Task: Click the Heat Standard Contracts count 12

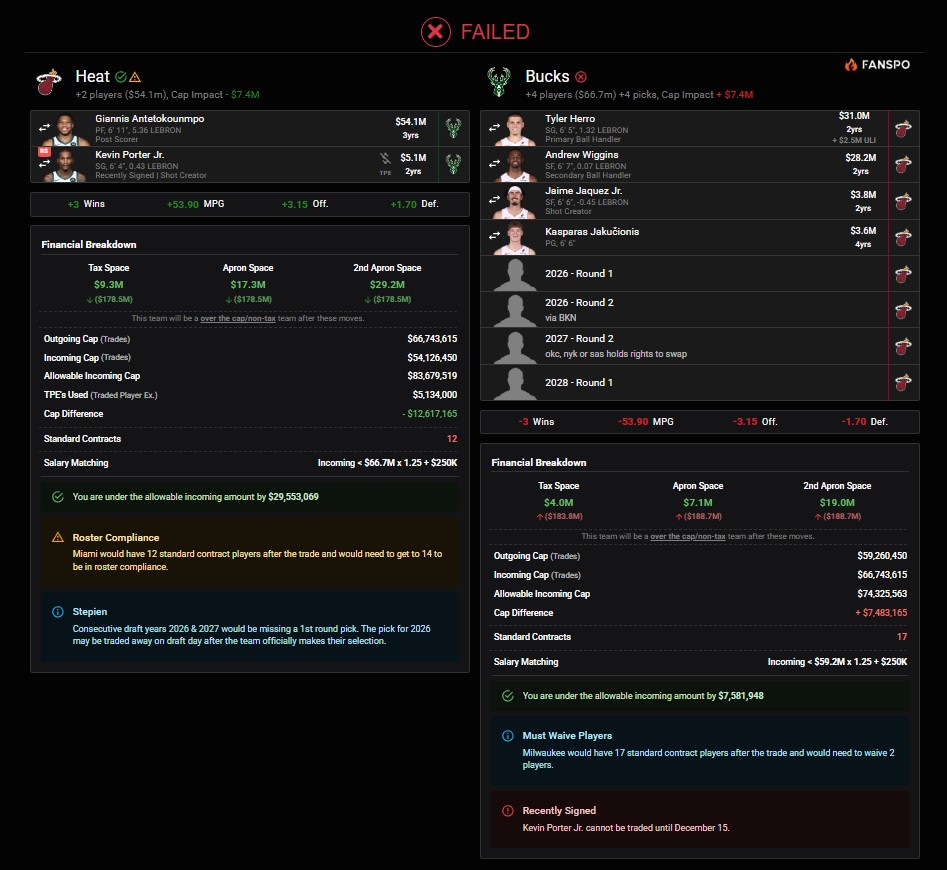Action: click(x=452, y=439)
